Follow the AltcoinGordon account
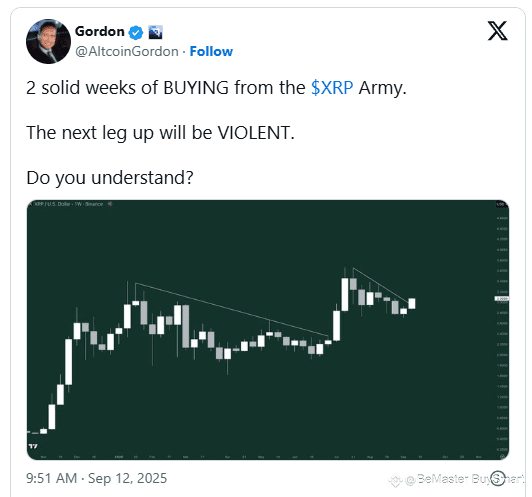Image resolution: width=532 pixels, height=497 pixels. pos(211,52)
